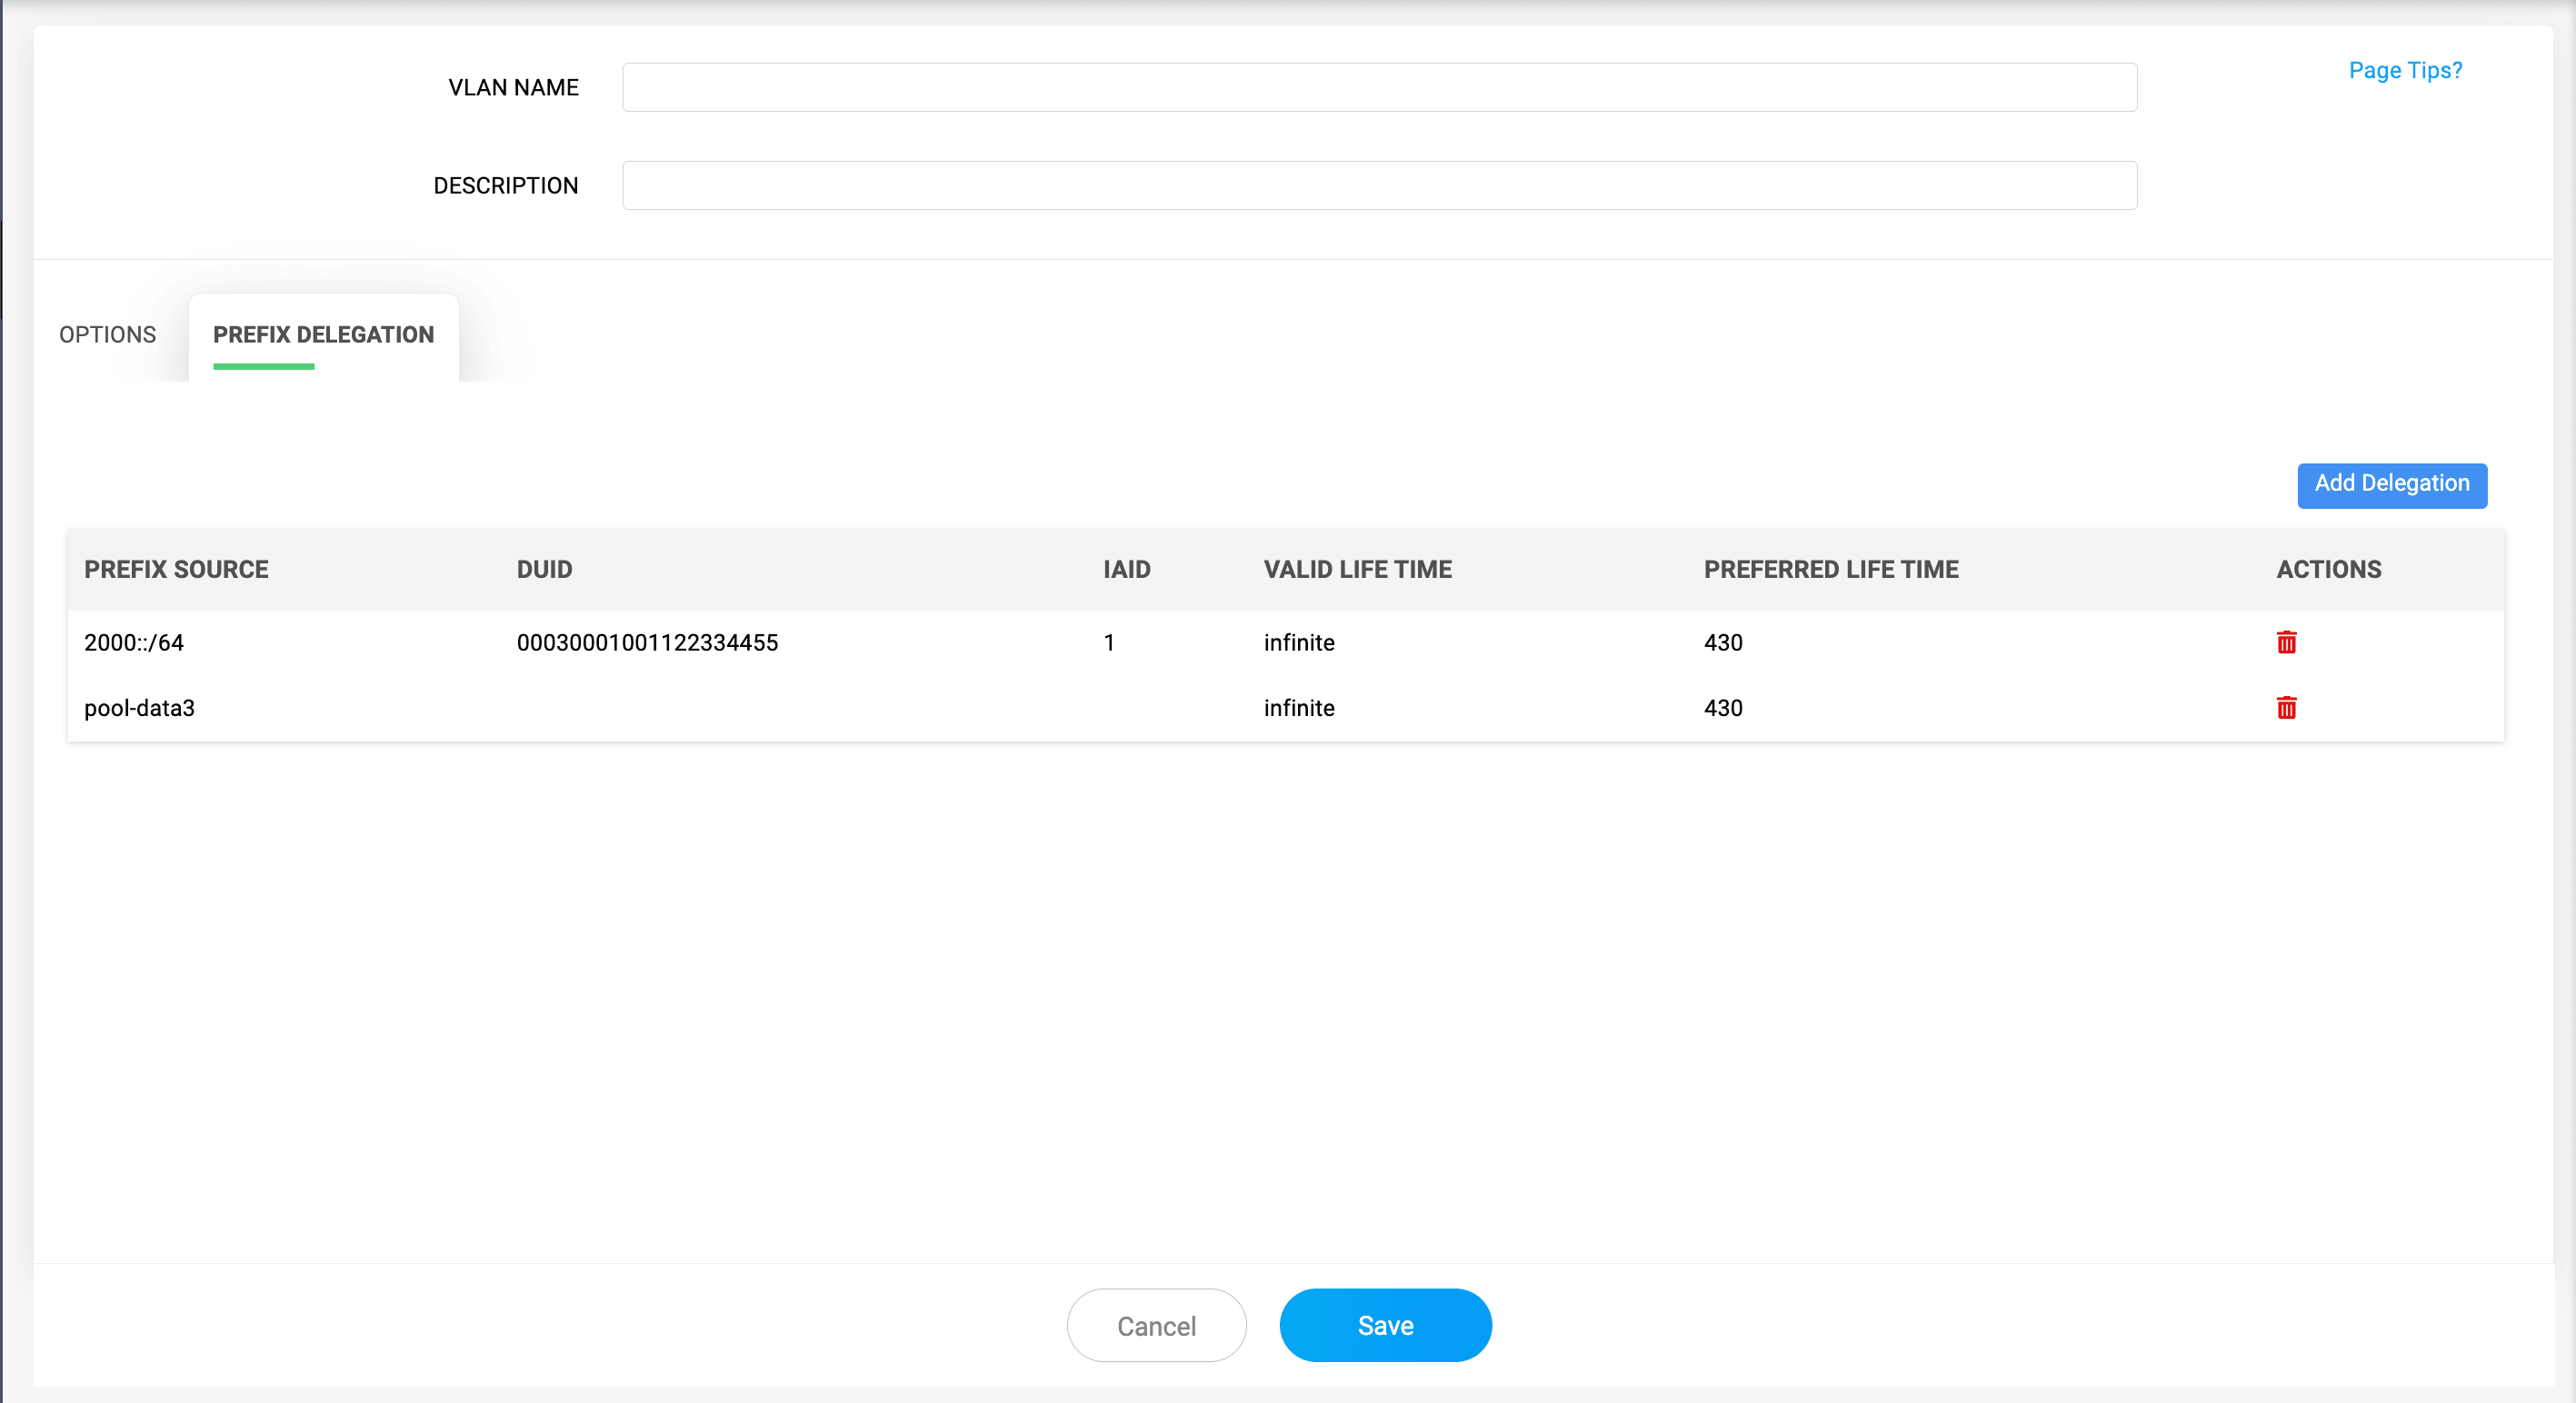Click the red trash icon beside 2000::/64 prefix source

pos(442,643)
